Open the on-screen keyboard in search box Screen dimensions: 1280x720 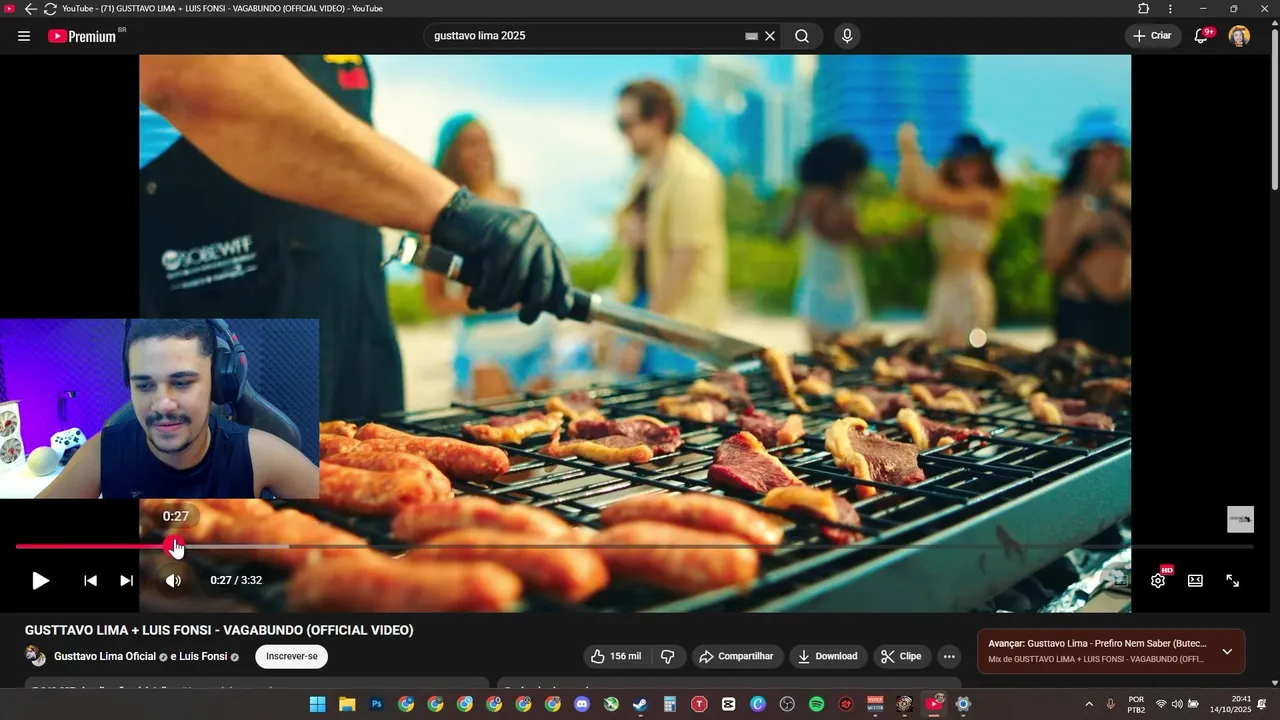click(751, 36)
